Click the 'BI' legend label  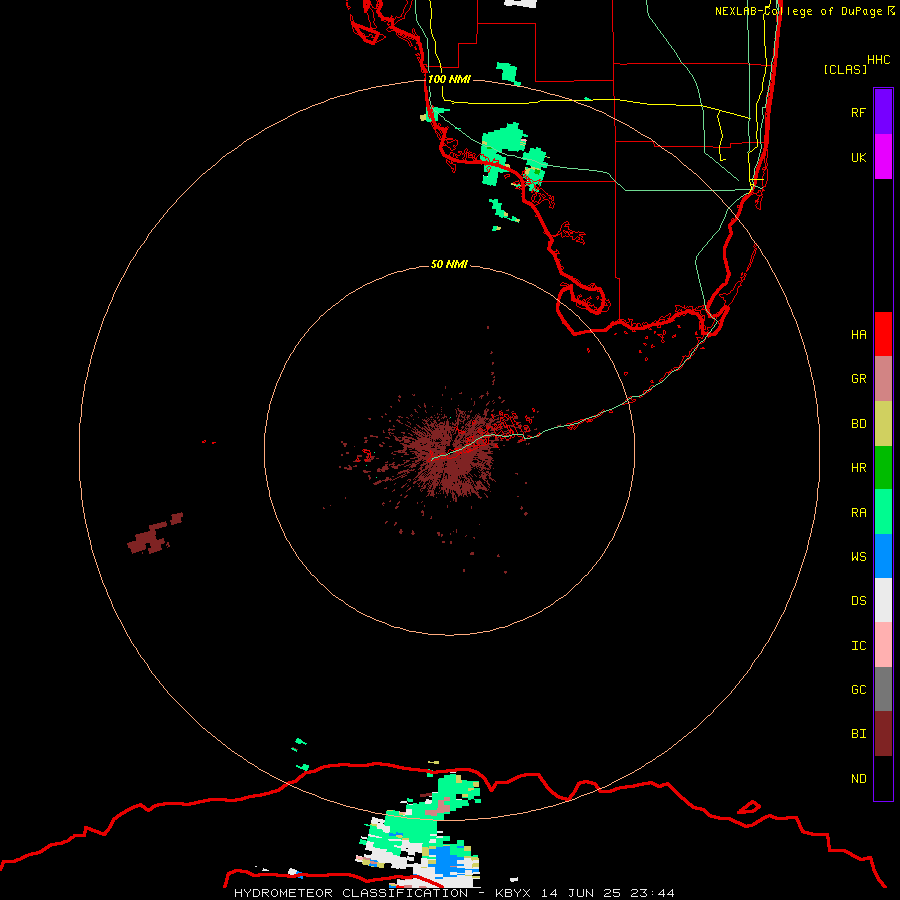click(x=858, y=734)
